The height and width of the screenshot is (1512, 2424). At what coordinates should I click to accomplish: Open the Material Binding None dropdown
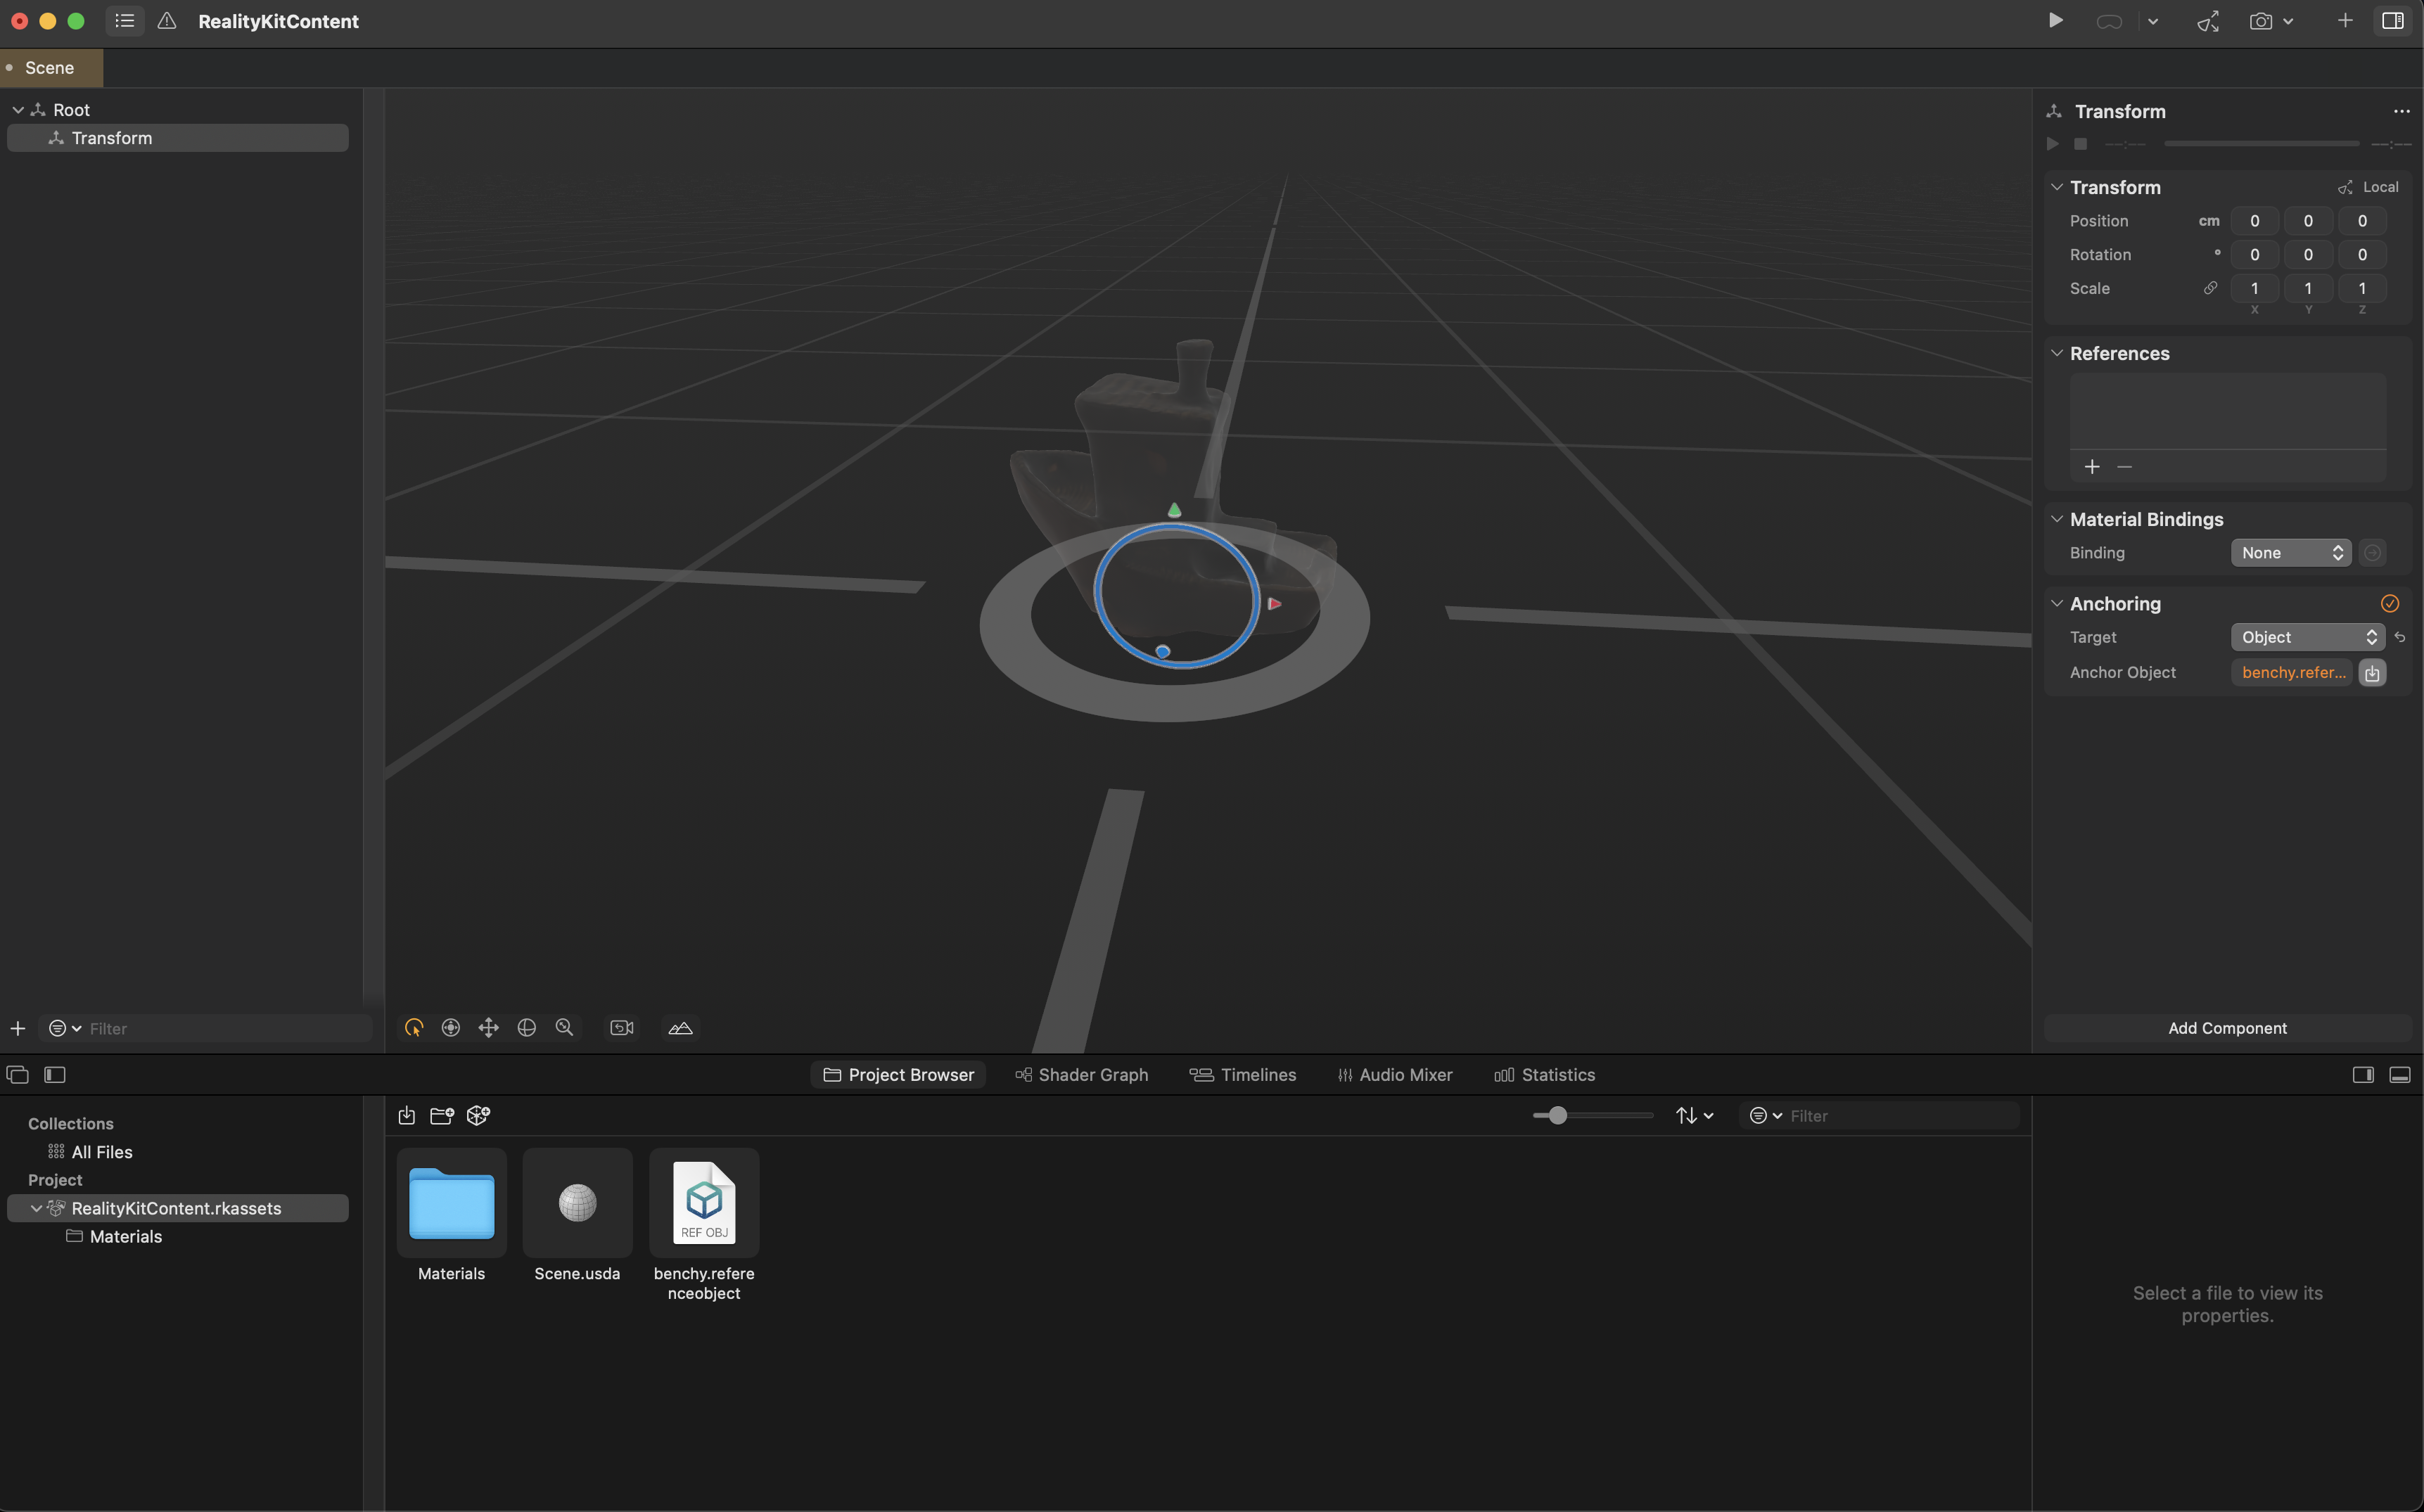click(x=2290, y=553)
